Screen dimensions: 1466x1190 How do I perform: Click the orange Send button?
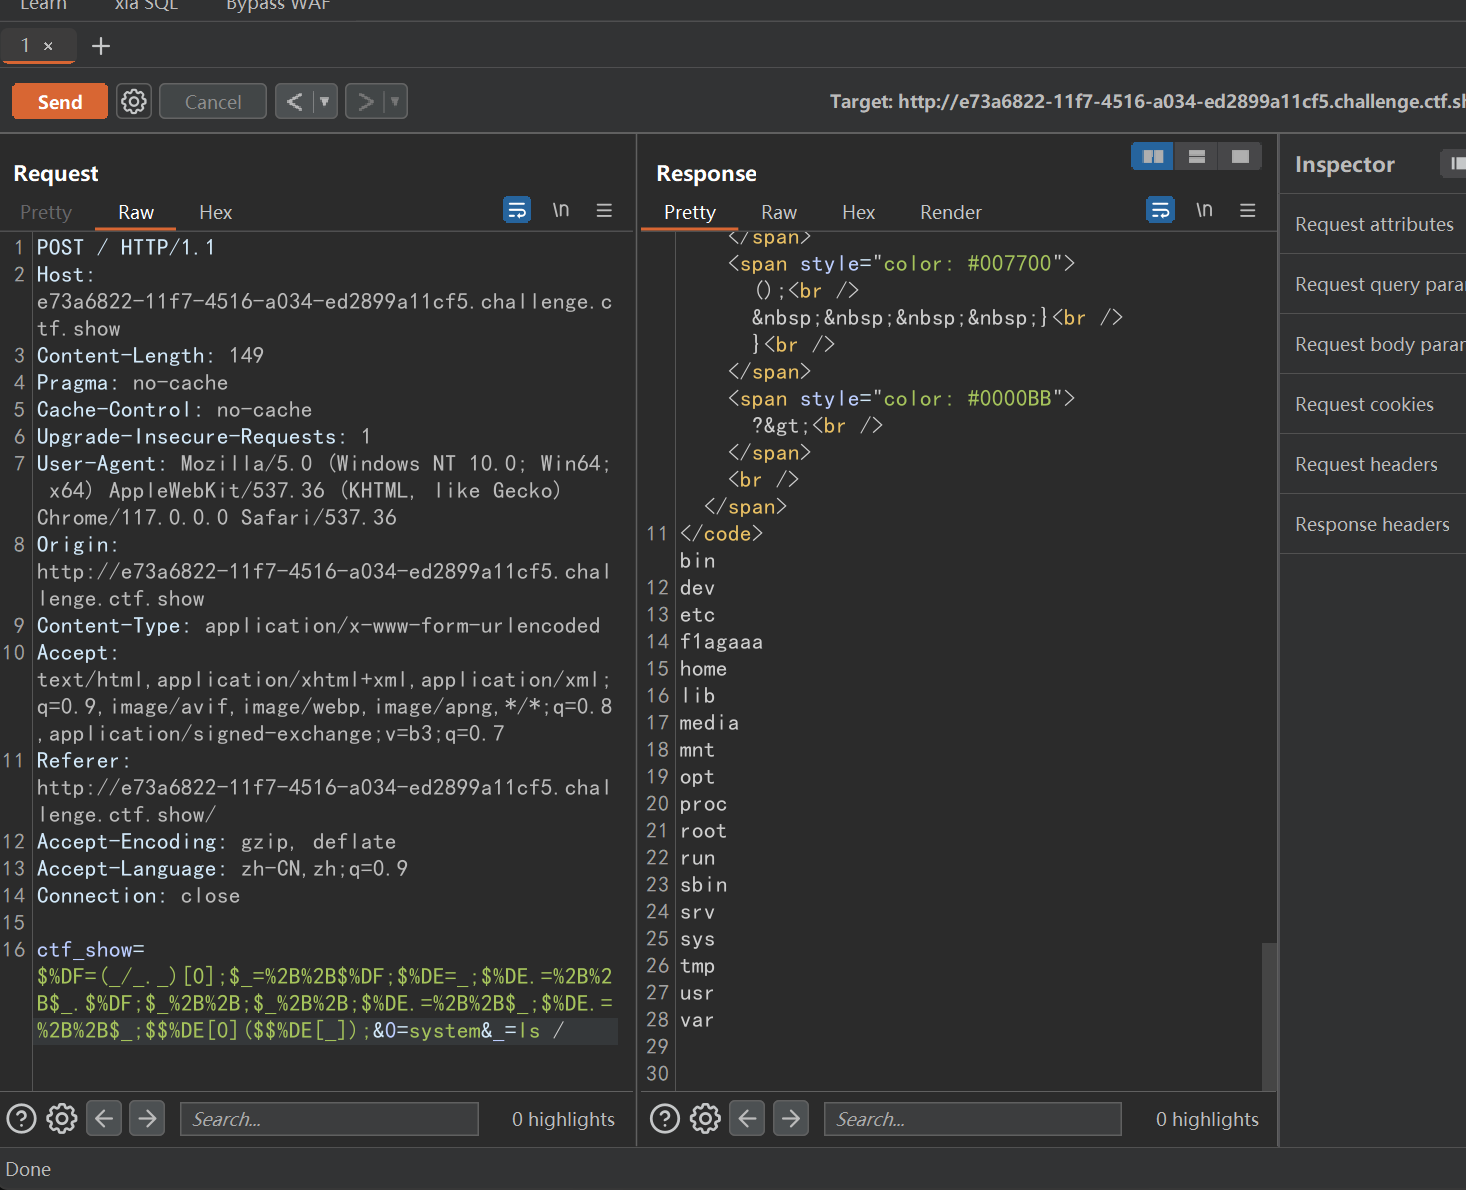60,102
